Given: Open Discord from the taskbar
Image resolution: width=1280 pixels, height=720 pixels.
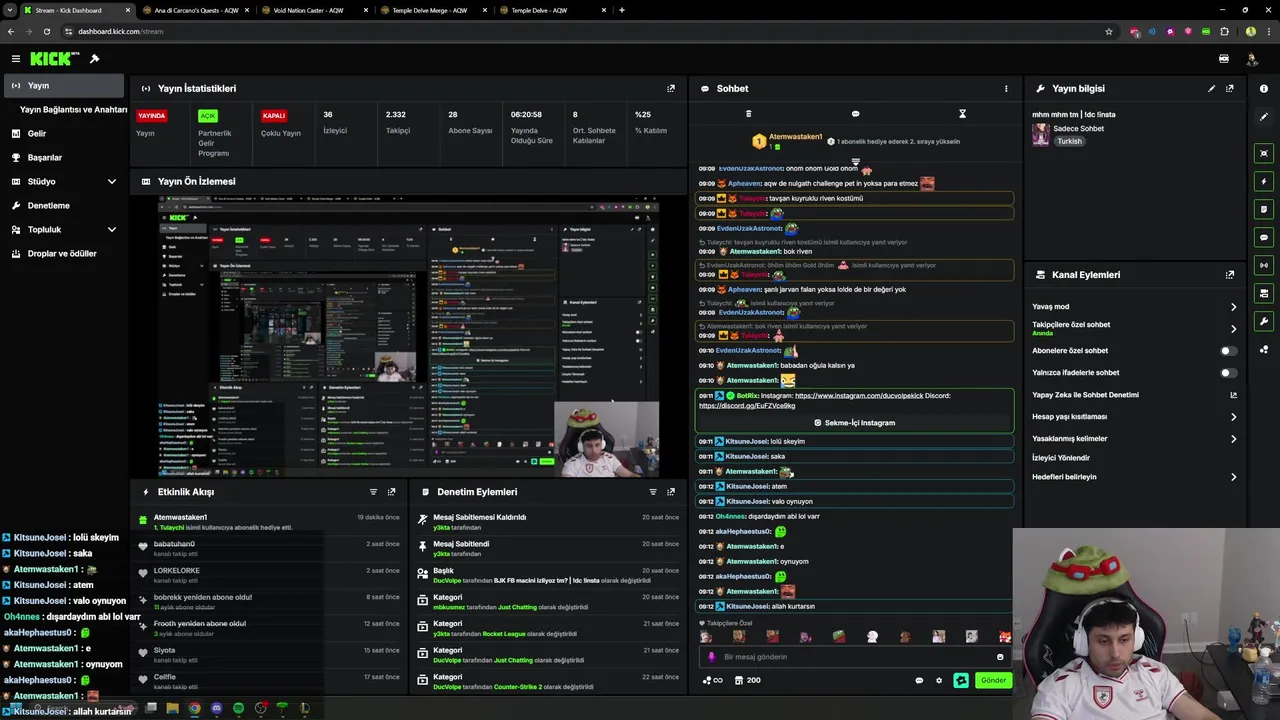Looking at the screenshot, I should [216, 708].
